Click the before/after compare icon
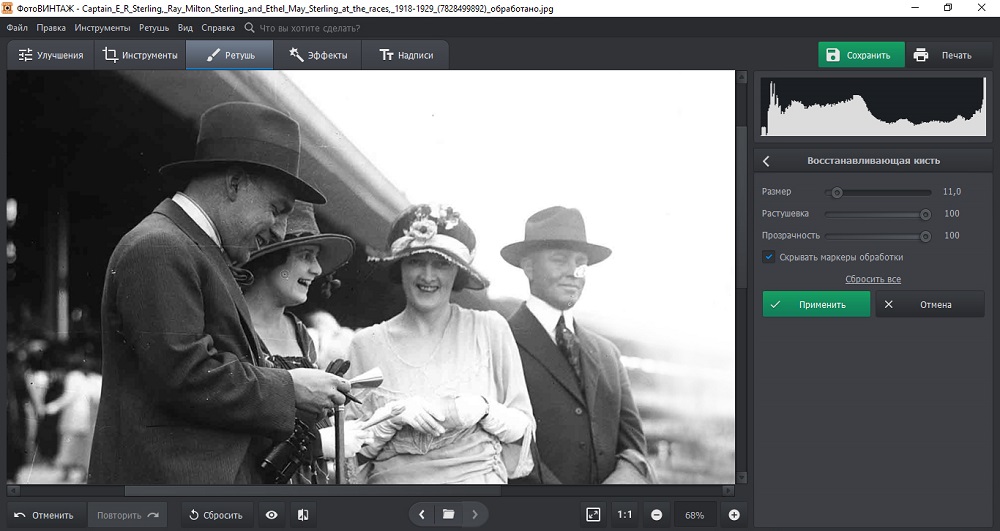1000x531 pixels. (303, 514)
